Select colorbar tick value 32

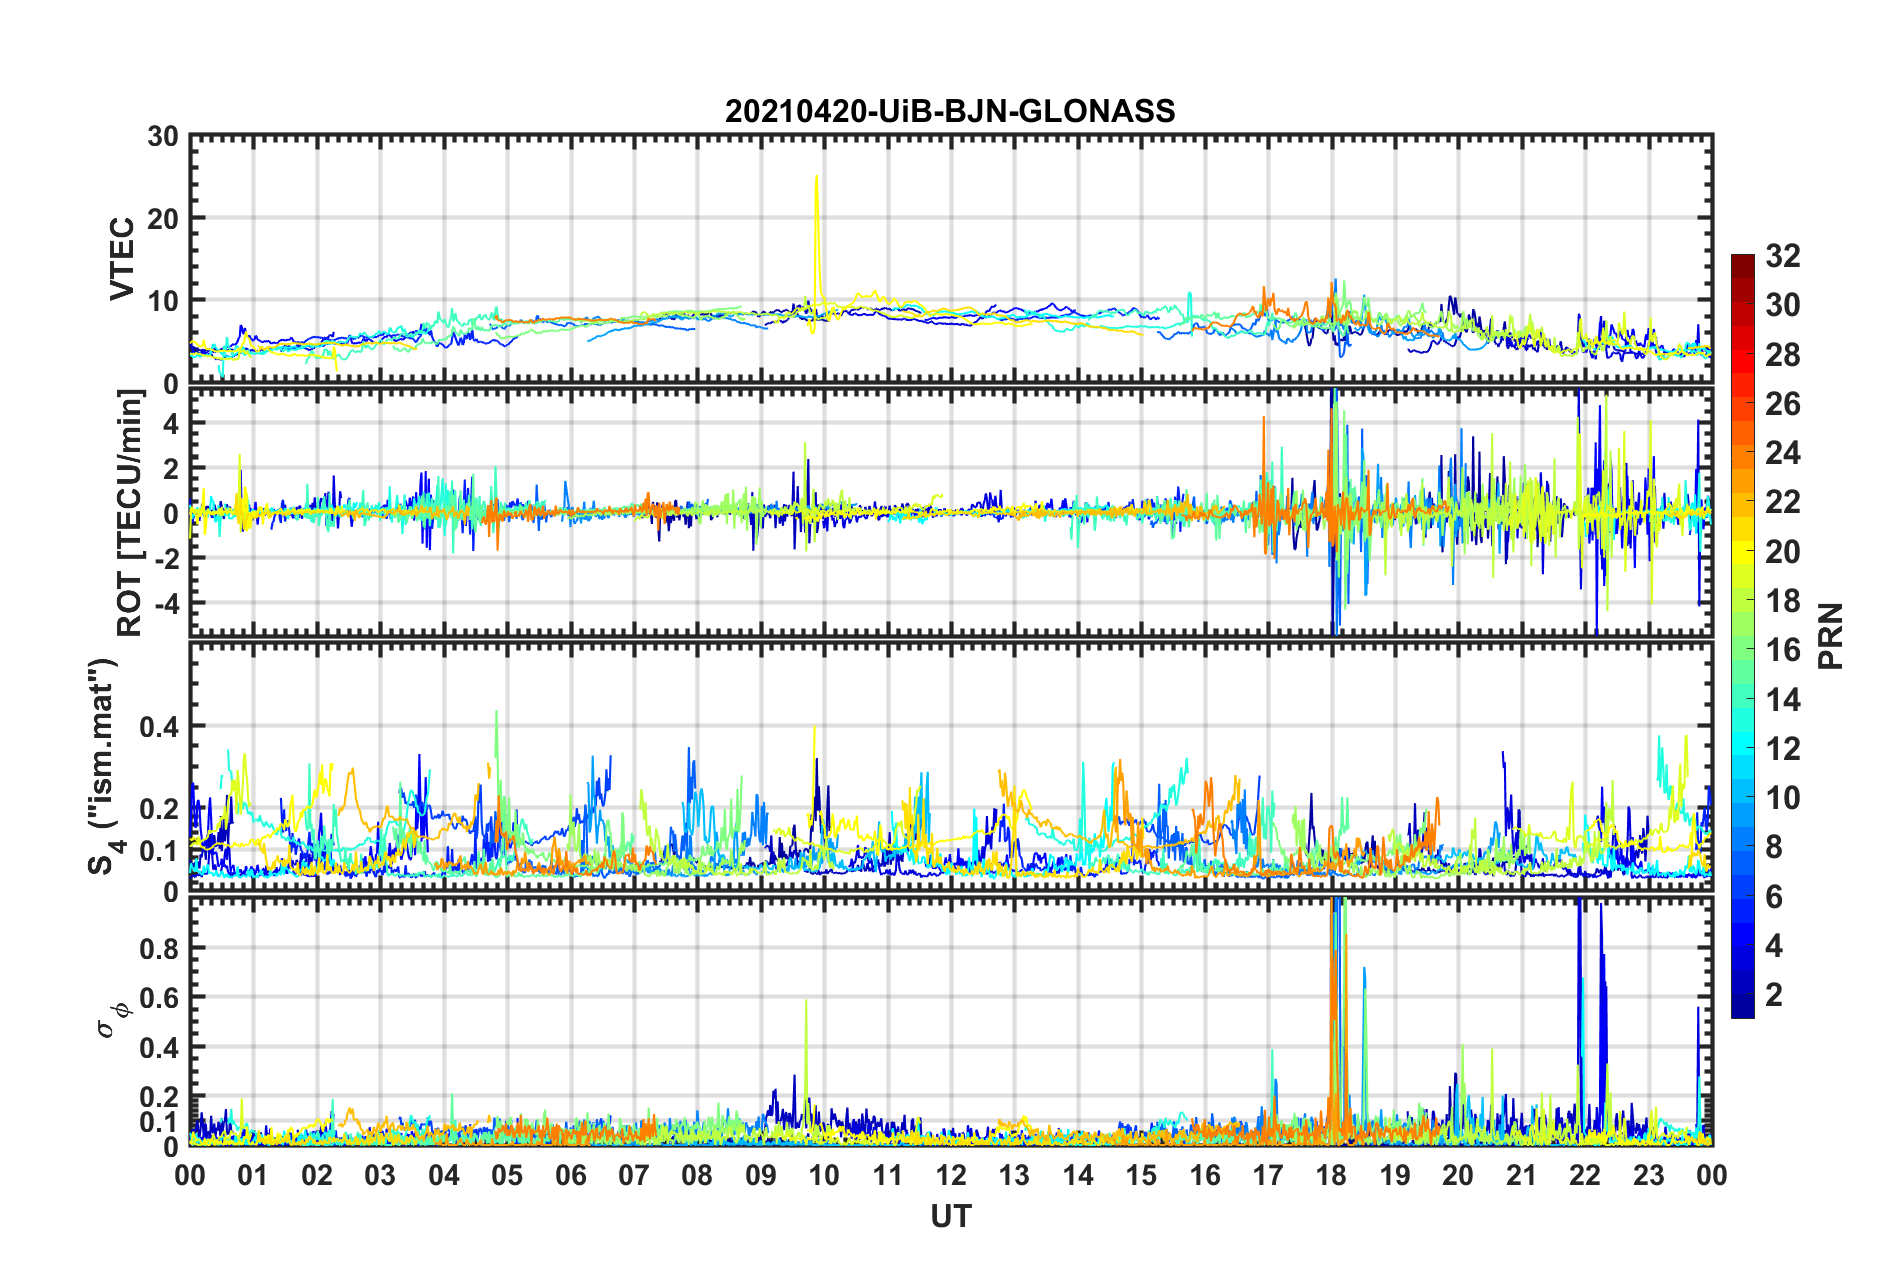[1782, 256]
